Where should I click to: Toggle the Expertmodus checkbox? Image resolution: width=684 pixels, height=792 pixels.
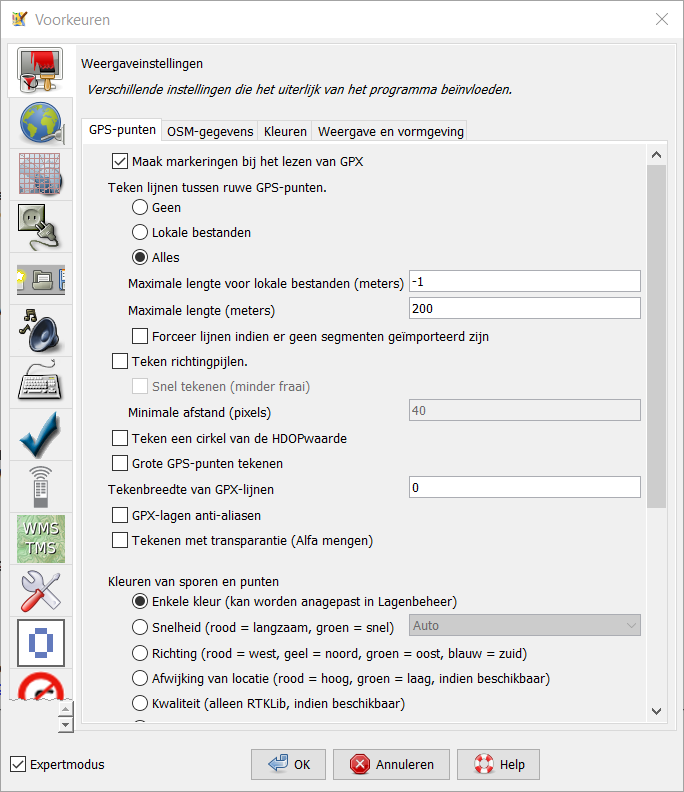(x=18, y=764)
